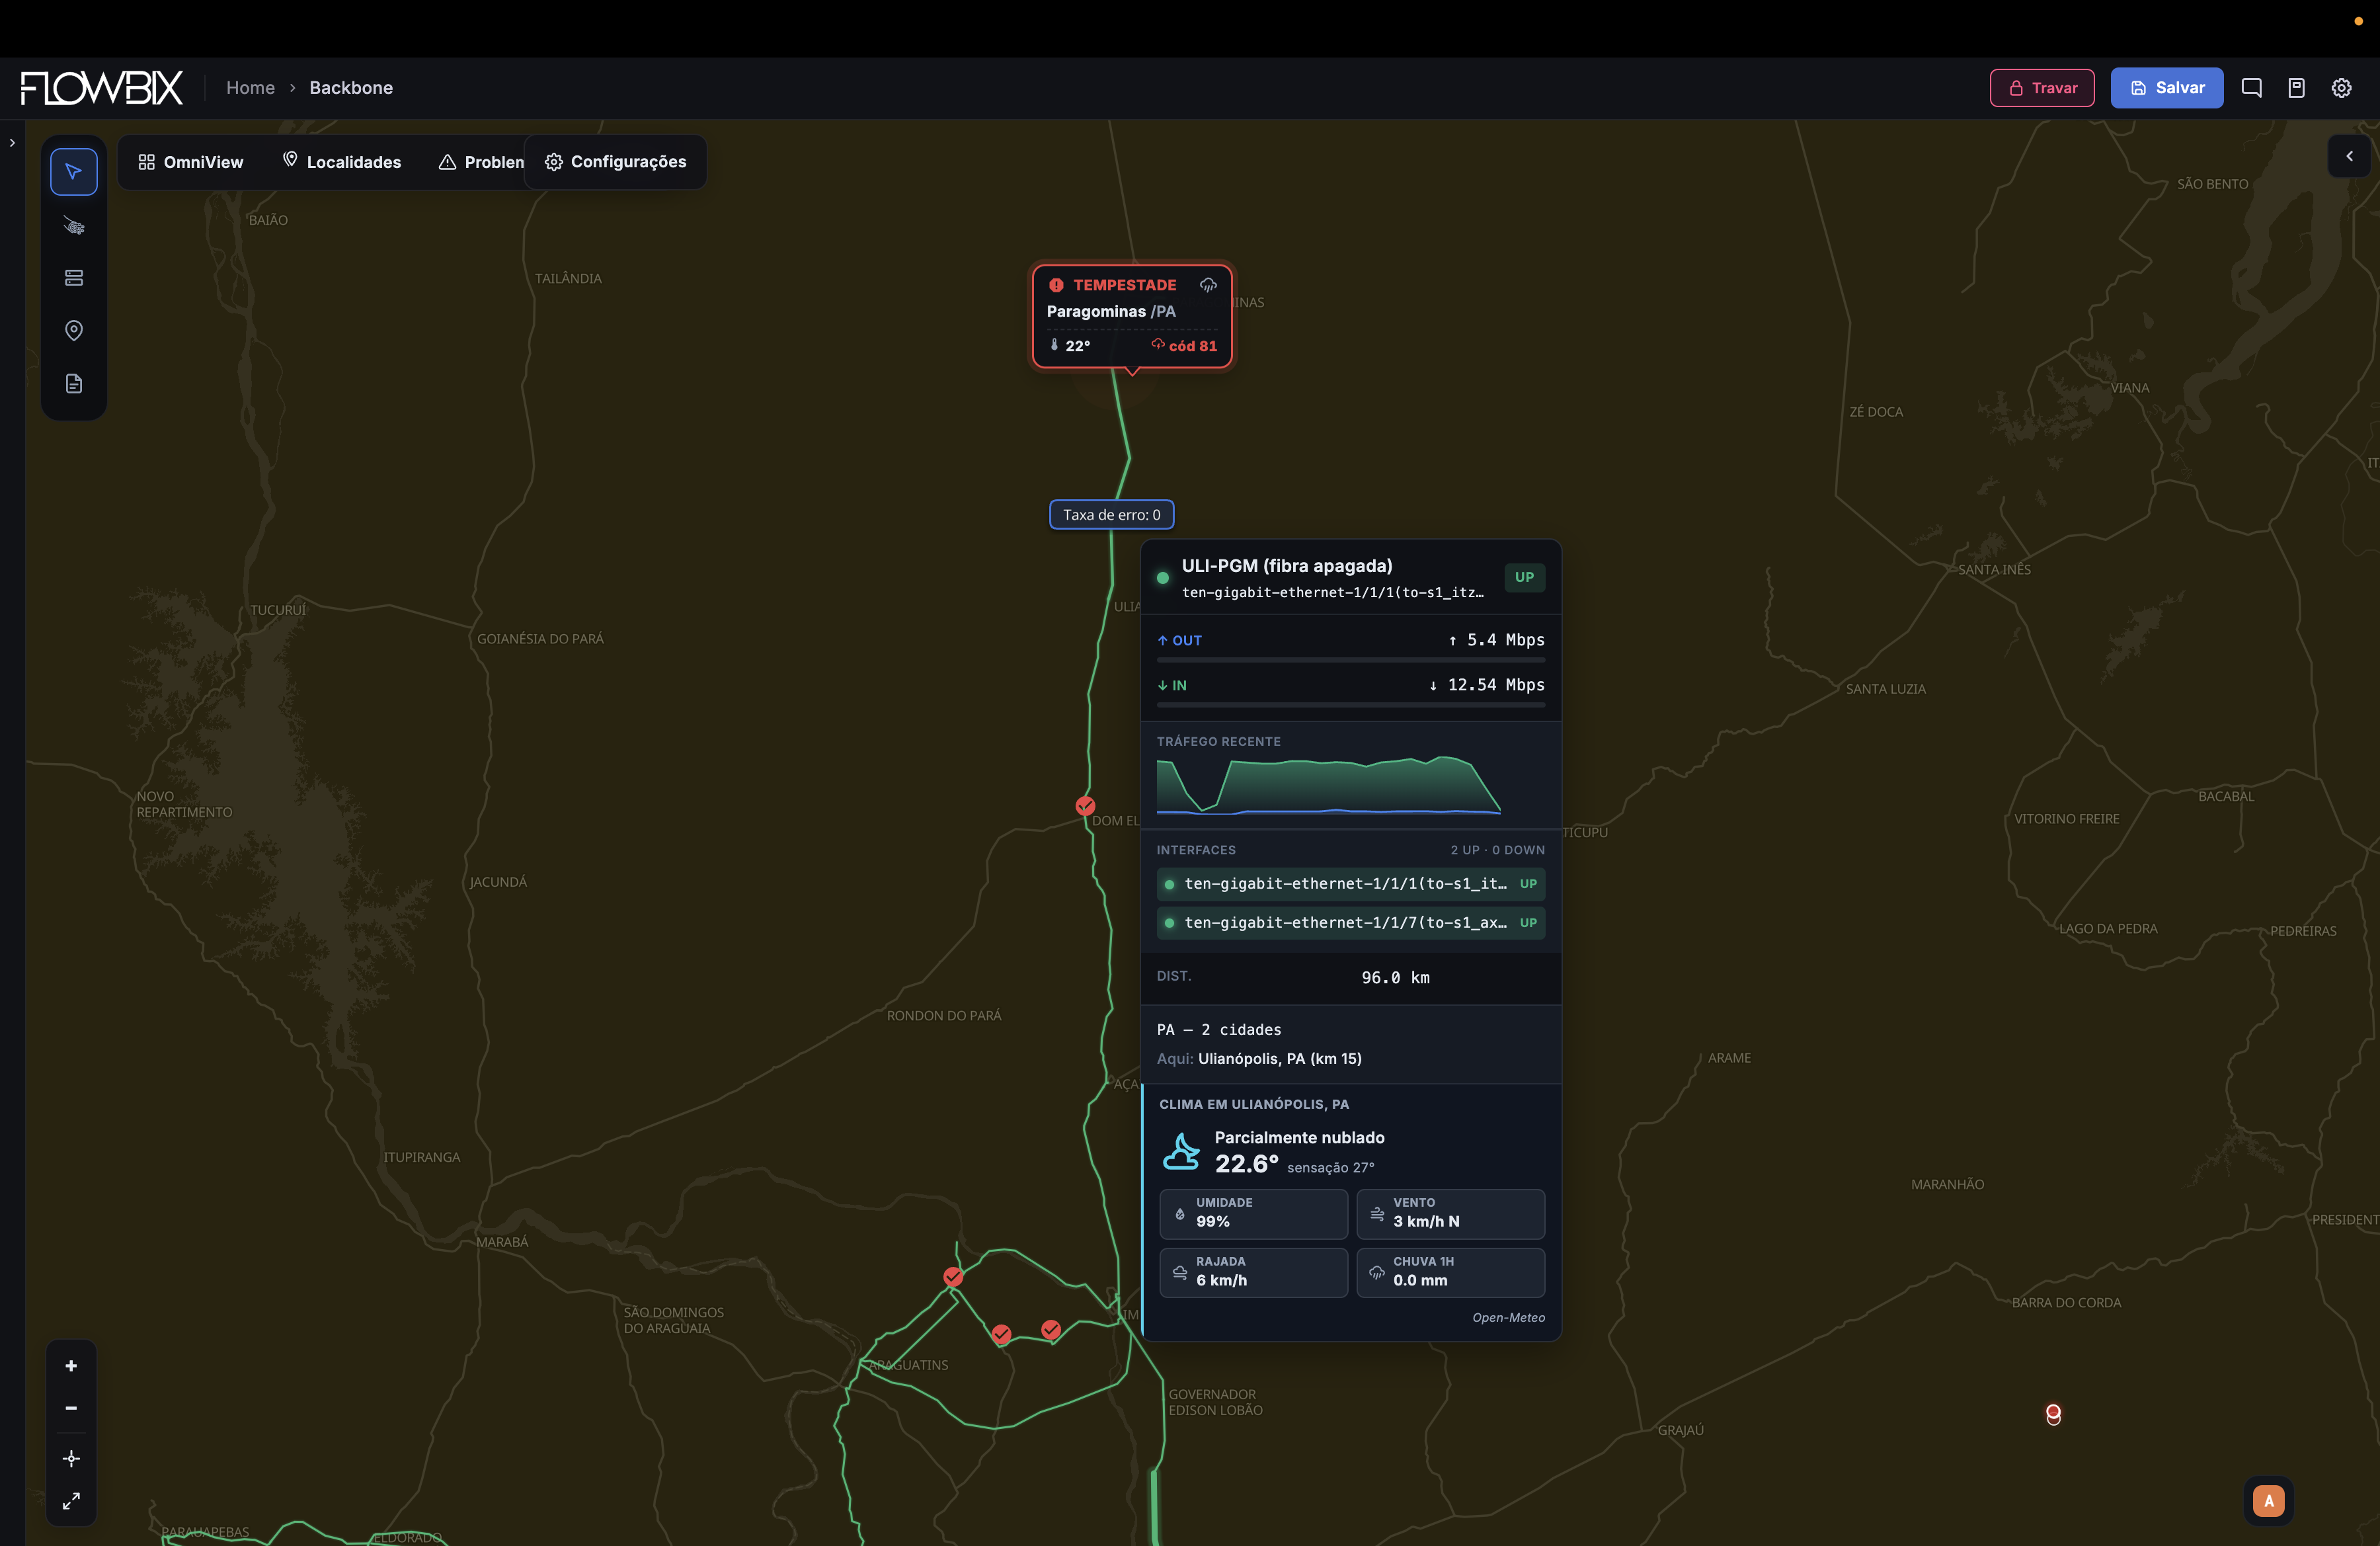Click the Chuva 1H 0.0 mm tile

point(1450,1273)
